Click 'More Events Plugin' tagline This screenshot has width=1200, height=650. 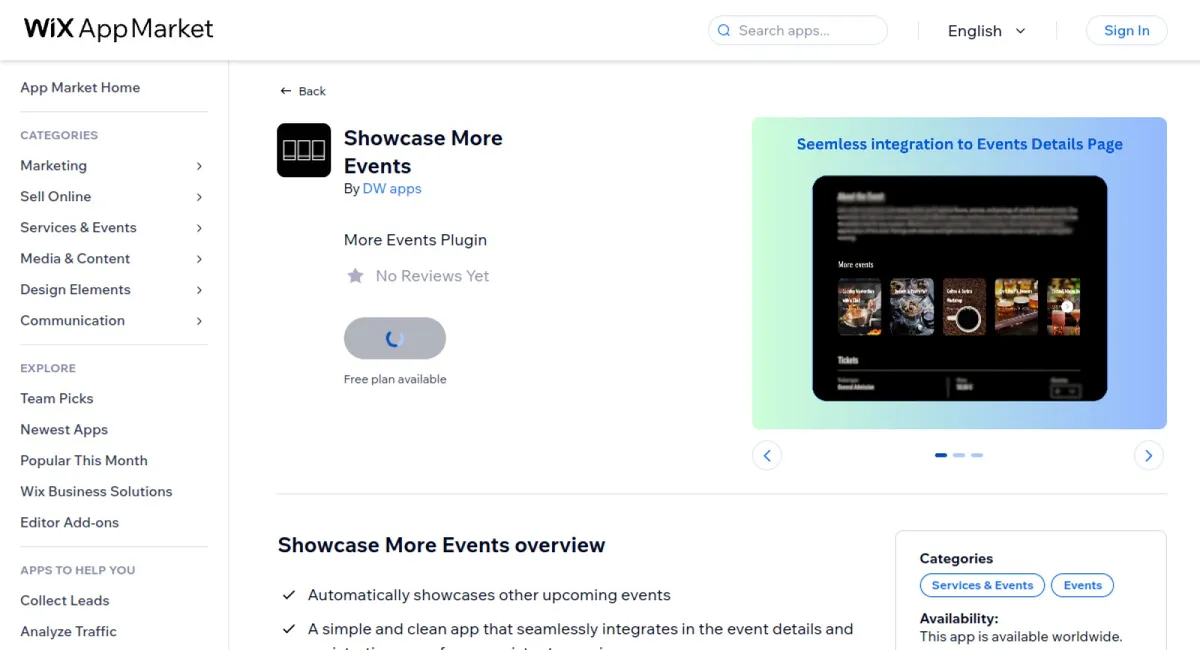coord(415,240)
